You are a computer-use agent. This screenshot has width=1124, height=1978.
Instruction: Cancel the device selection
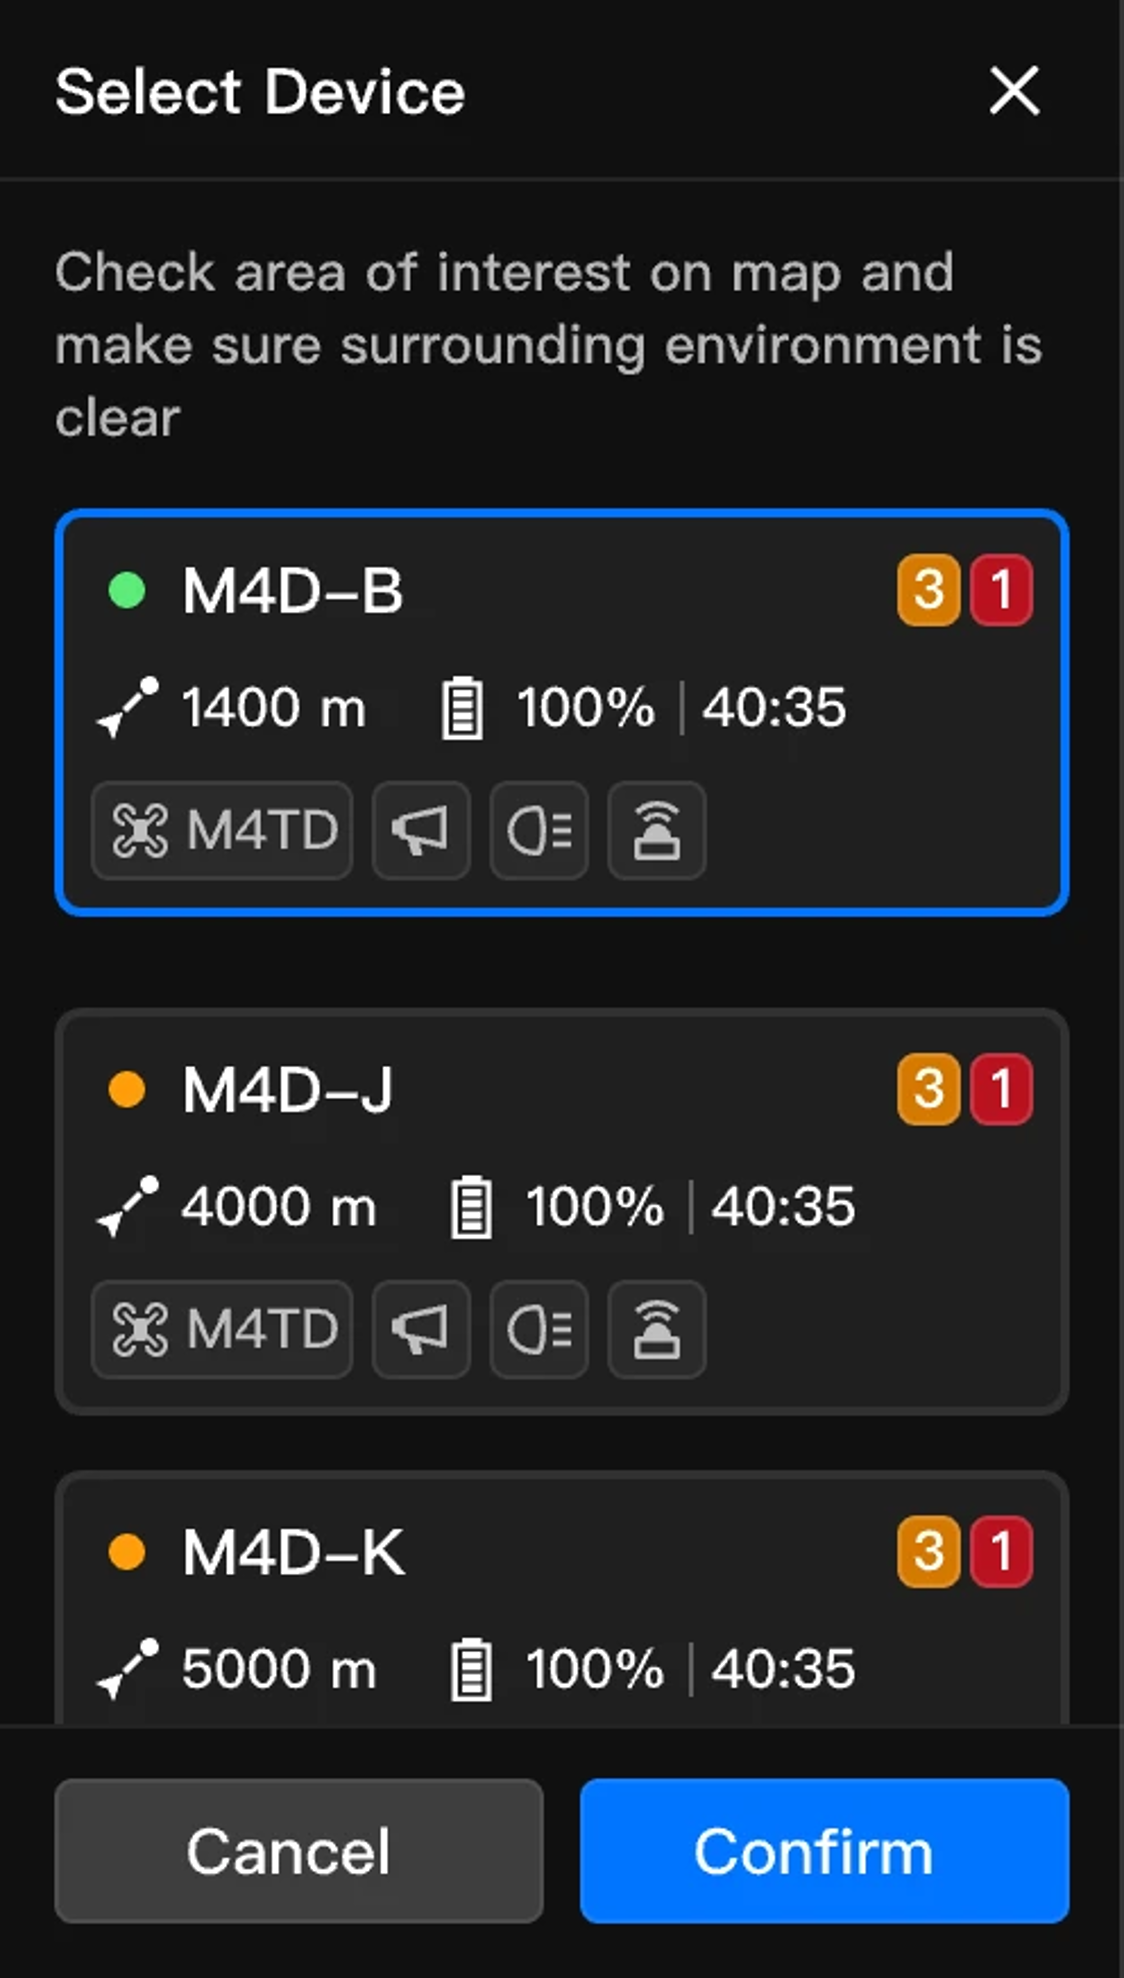tap(299, 1851)
